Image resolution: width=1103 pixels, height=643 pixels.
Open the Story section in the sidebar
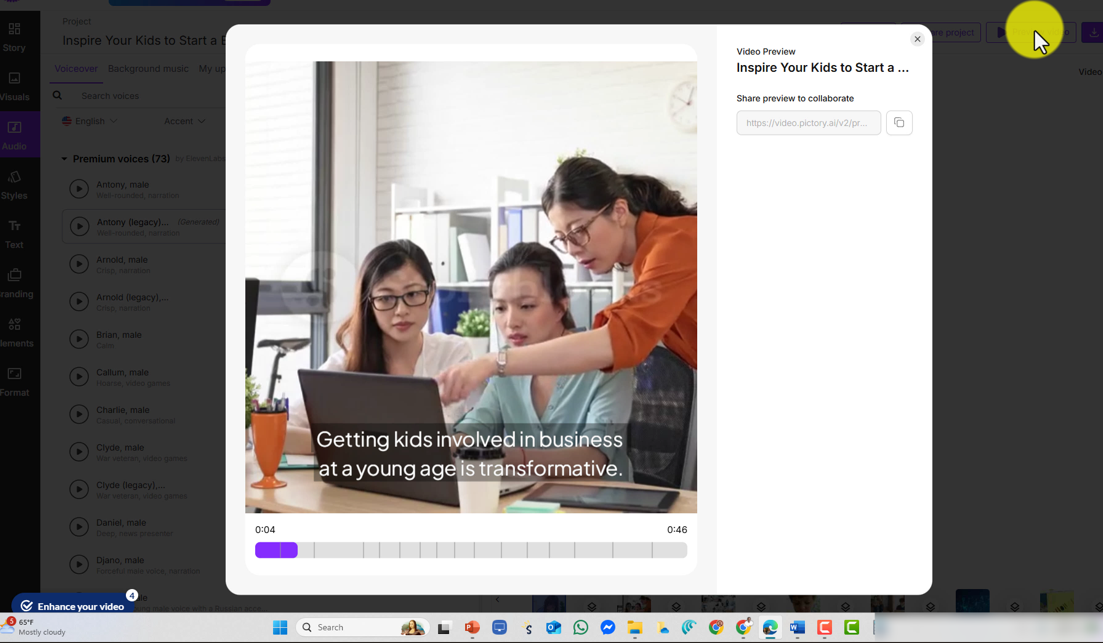click(14, 37)
